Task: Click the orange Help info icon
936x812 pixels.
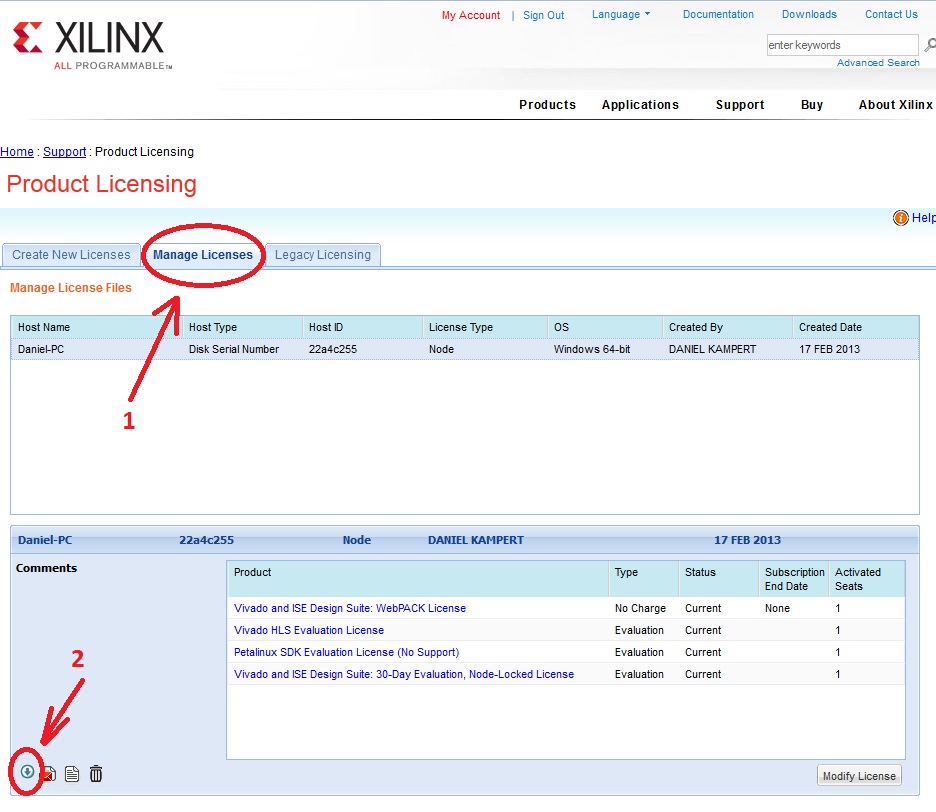Action: click(900, 218)
